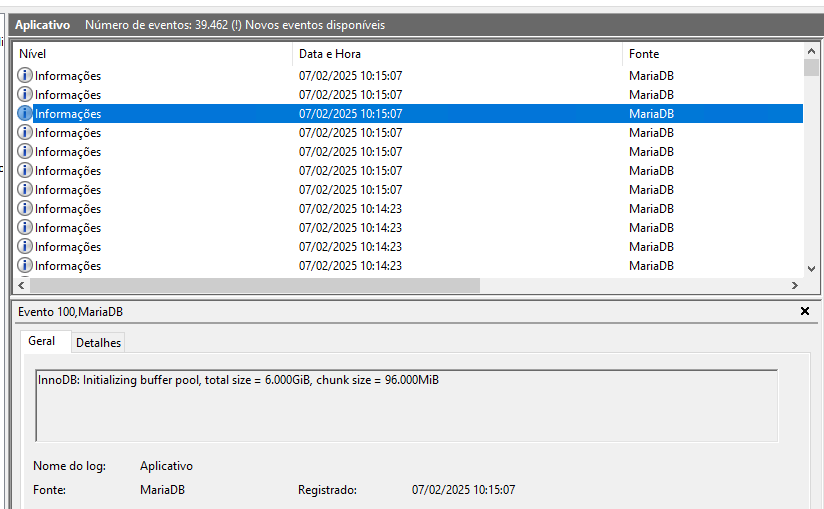Click the 'Novos eventos disponíveis' header text

click(x=315, y=25)
